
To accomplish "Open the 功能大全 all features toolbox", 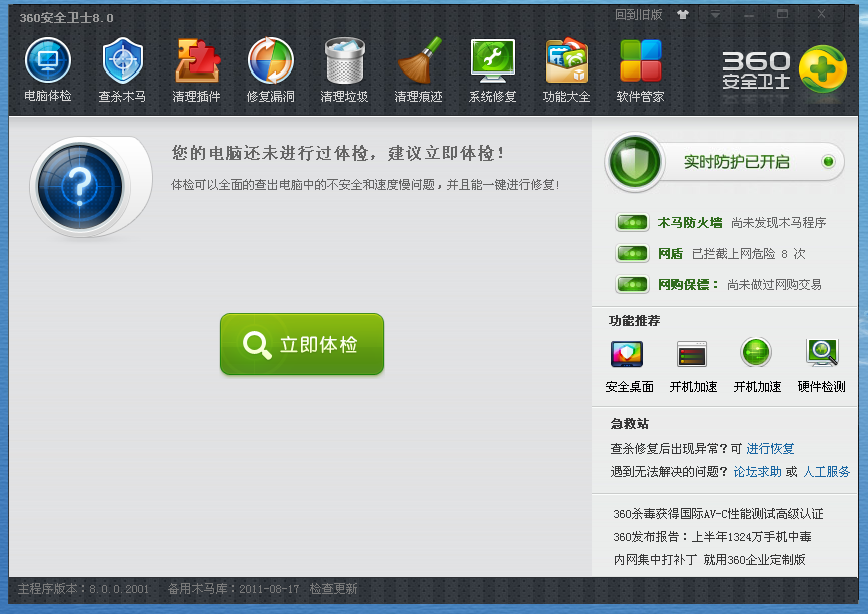I will click(x=566, y=70).
